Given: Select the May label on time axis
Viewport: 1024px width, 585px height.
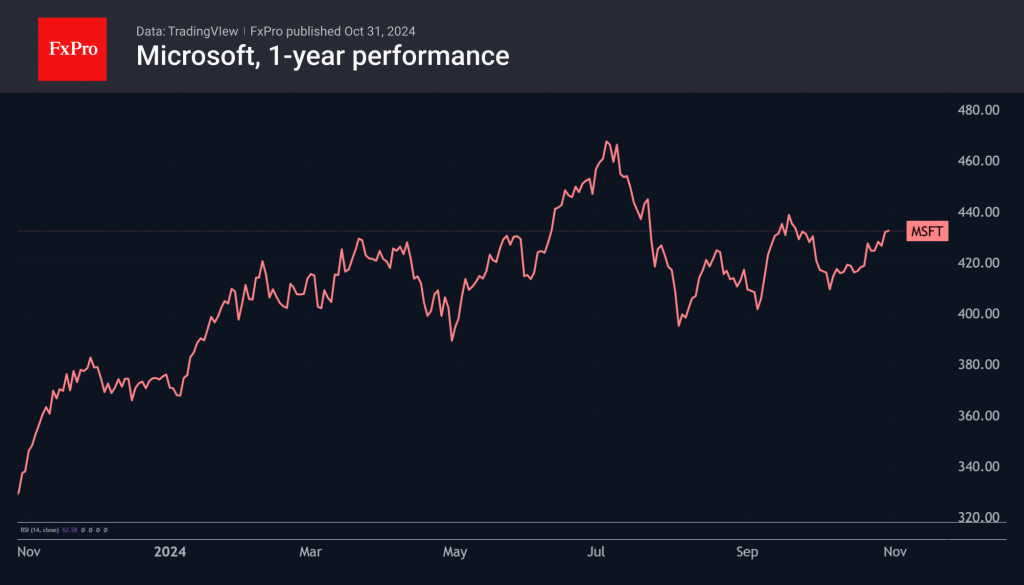Looking at the screenshot, I should (455, 552).
